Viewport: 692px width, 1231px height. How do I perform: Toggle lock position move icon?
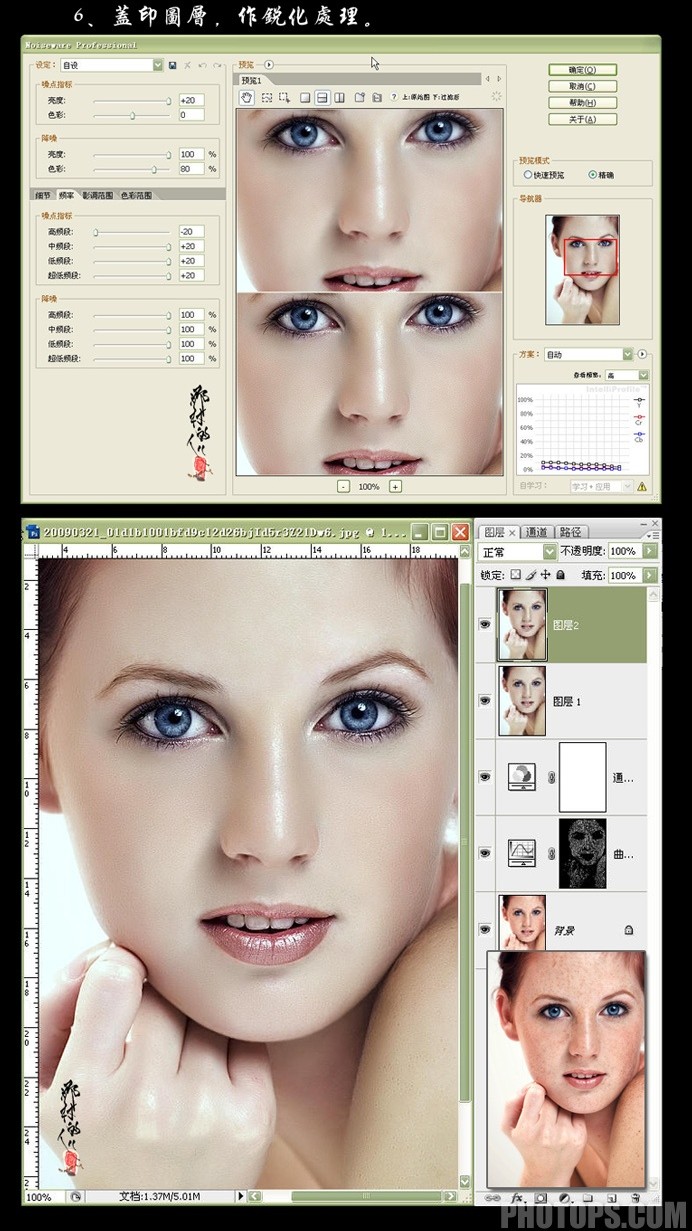click(546, 575)
